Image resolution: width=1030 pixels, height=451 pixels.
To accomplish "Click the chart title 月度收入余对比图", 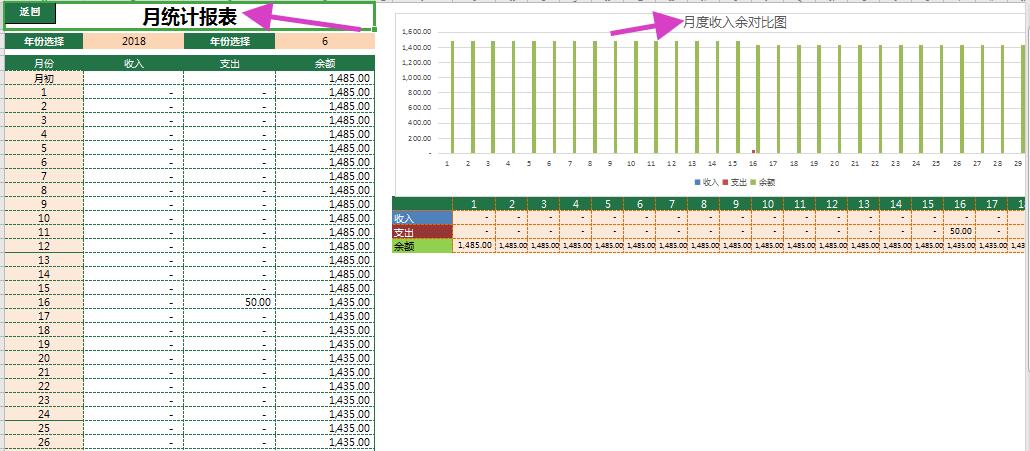I will point(734,22).
